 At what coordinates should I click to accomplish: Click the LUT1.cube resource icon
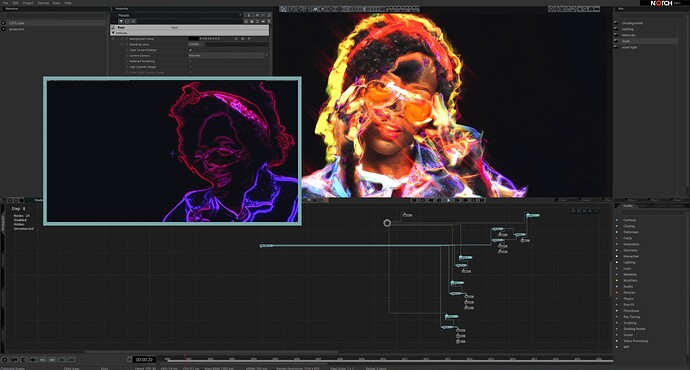(4, 23)
